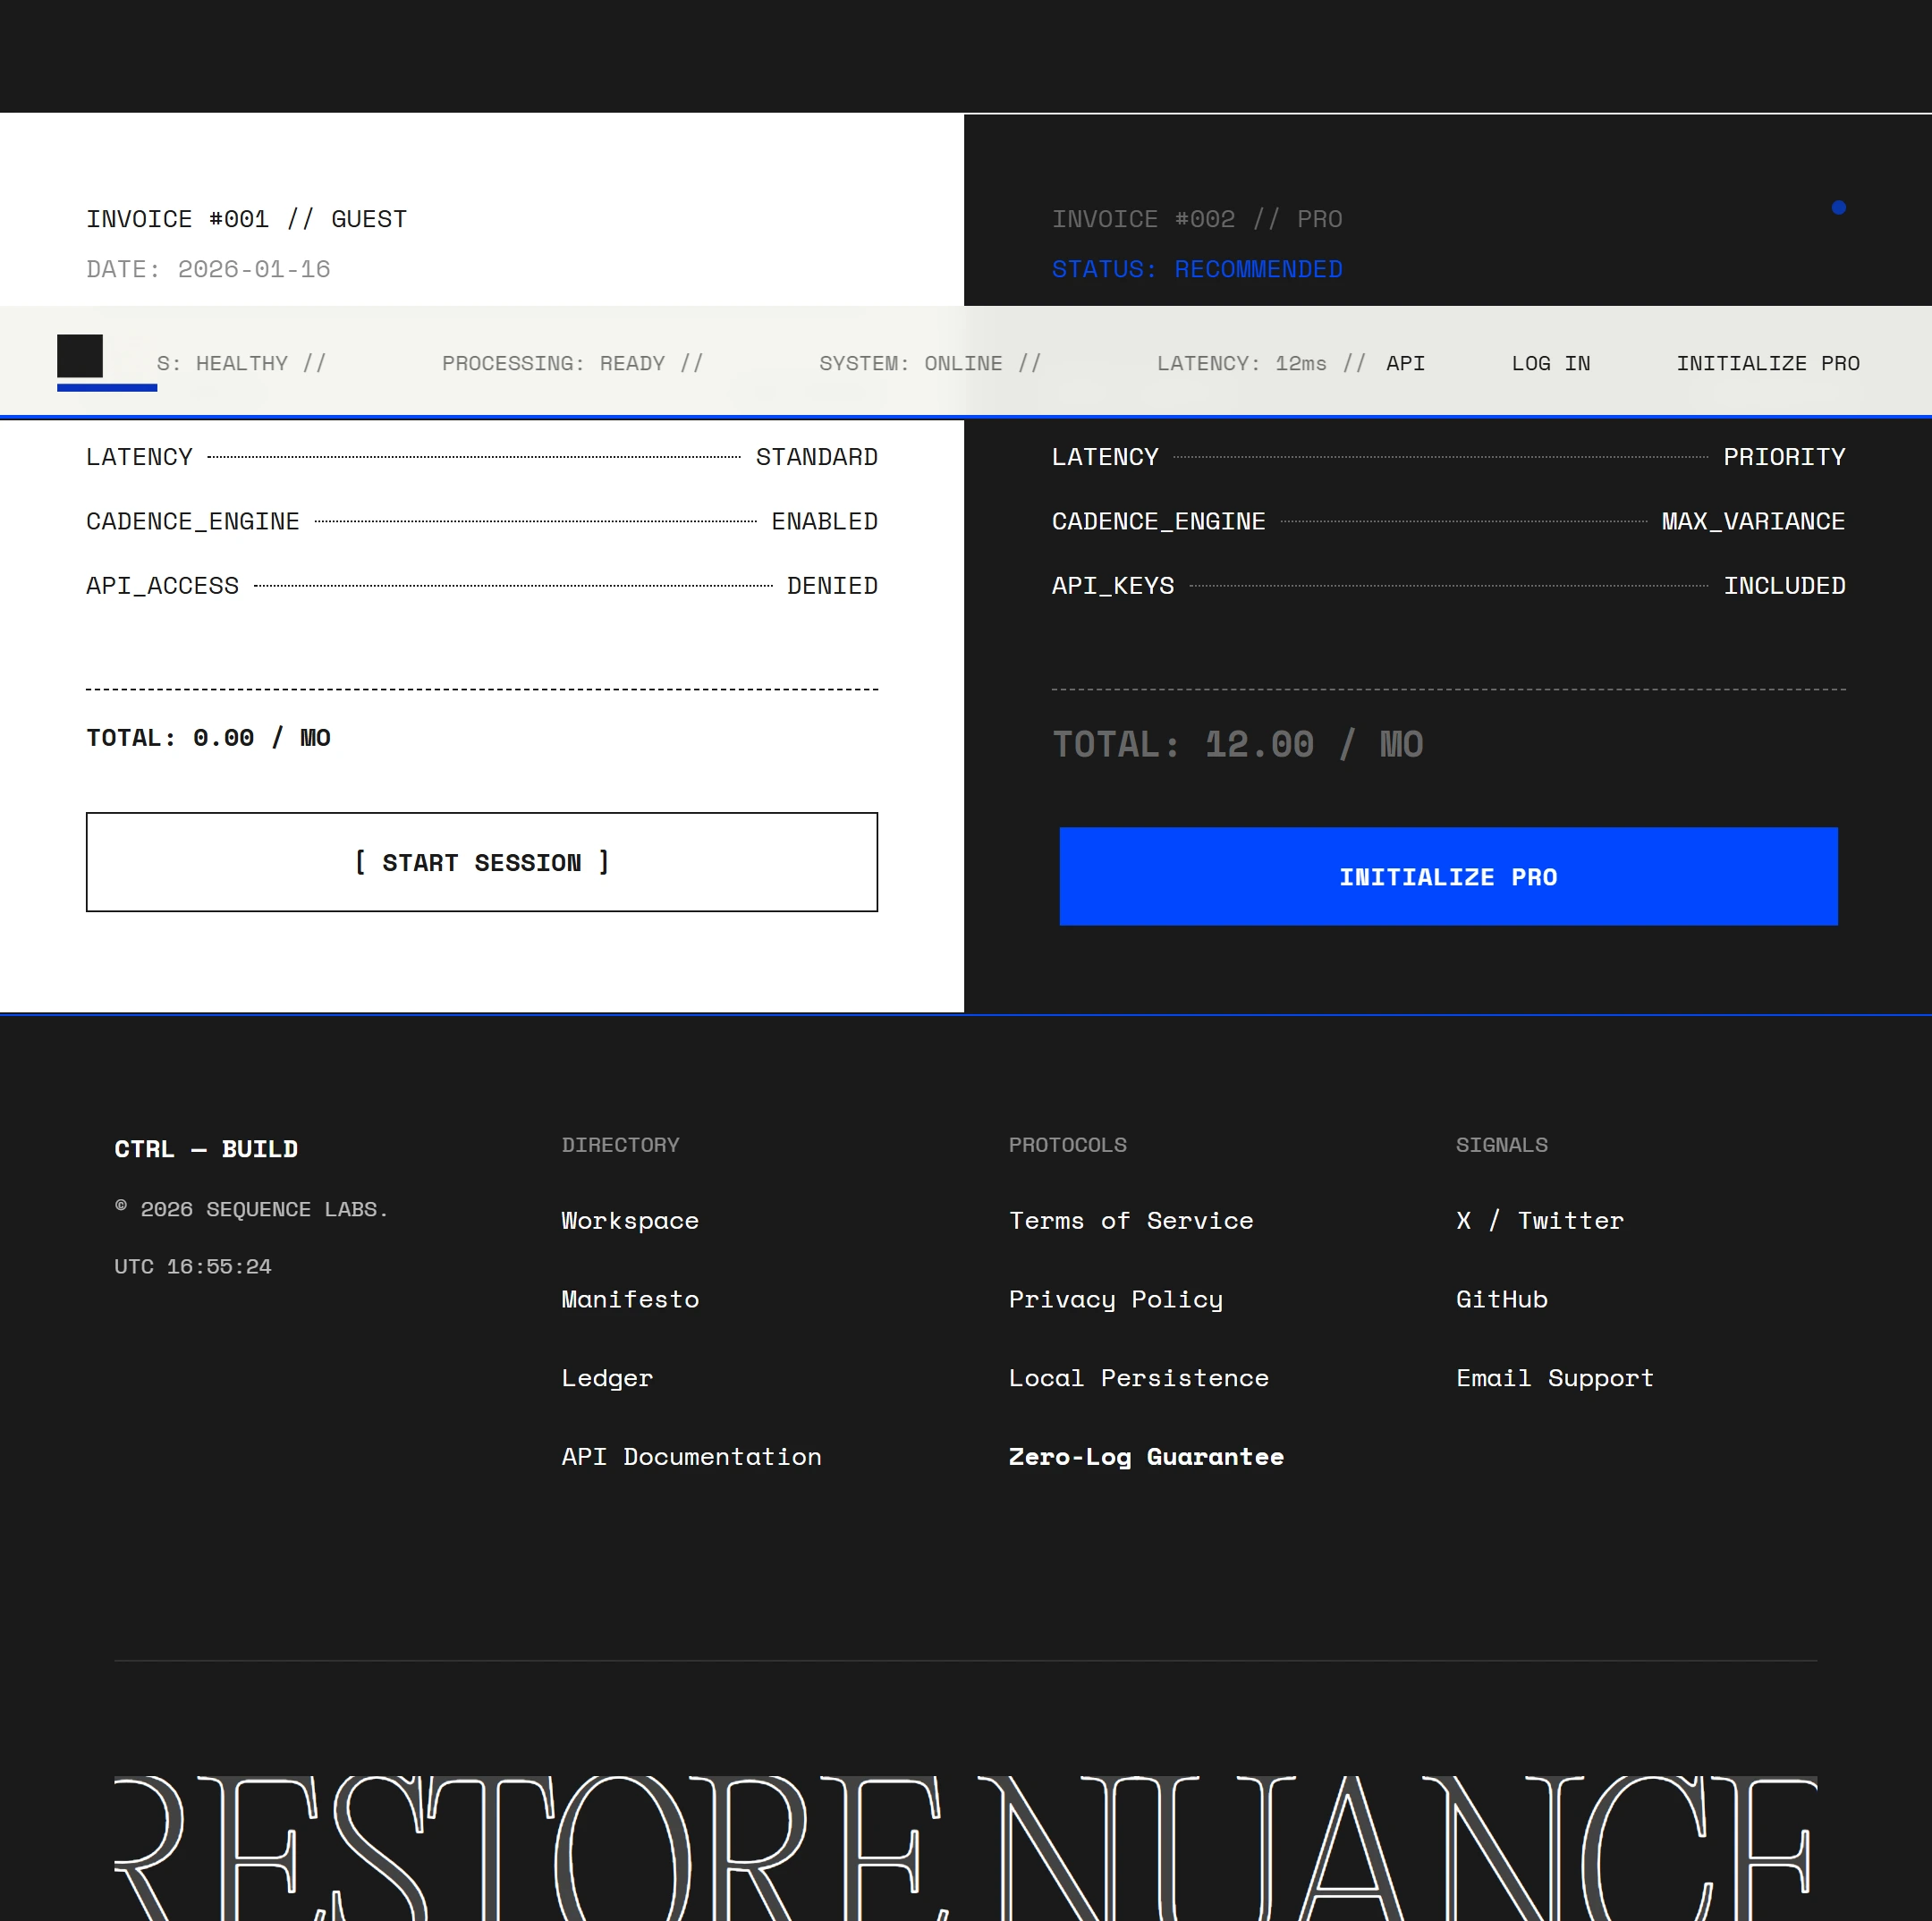Click INITIALIZE PRO in the navigation bar
The width and height of the screenshot is (1932, 1921).
1767,364
